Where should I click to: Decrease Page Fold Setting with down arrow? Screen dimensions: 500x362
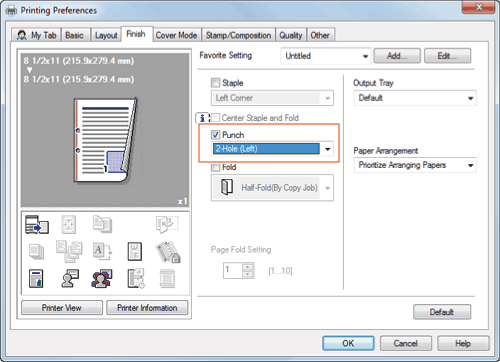tap(247, 274)
